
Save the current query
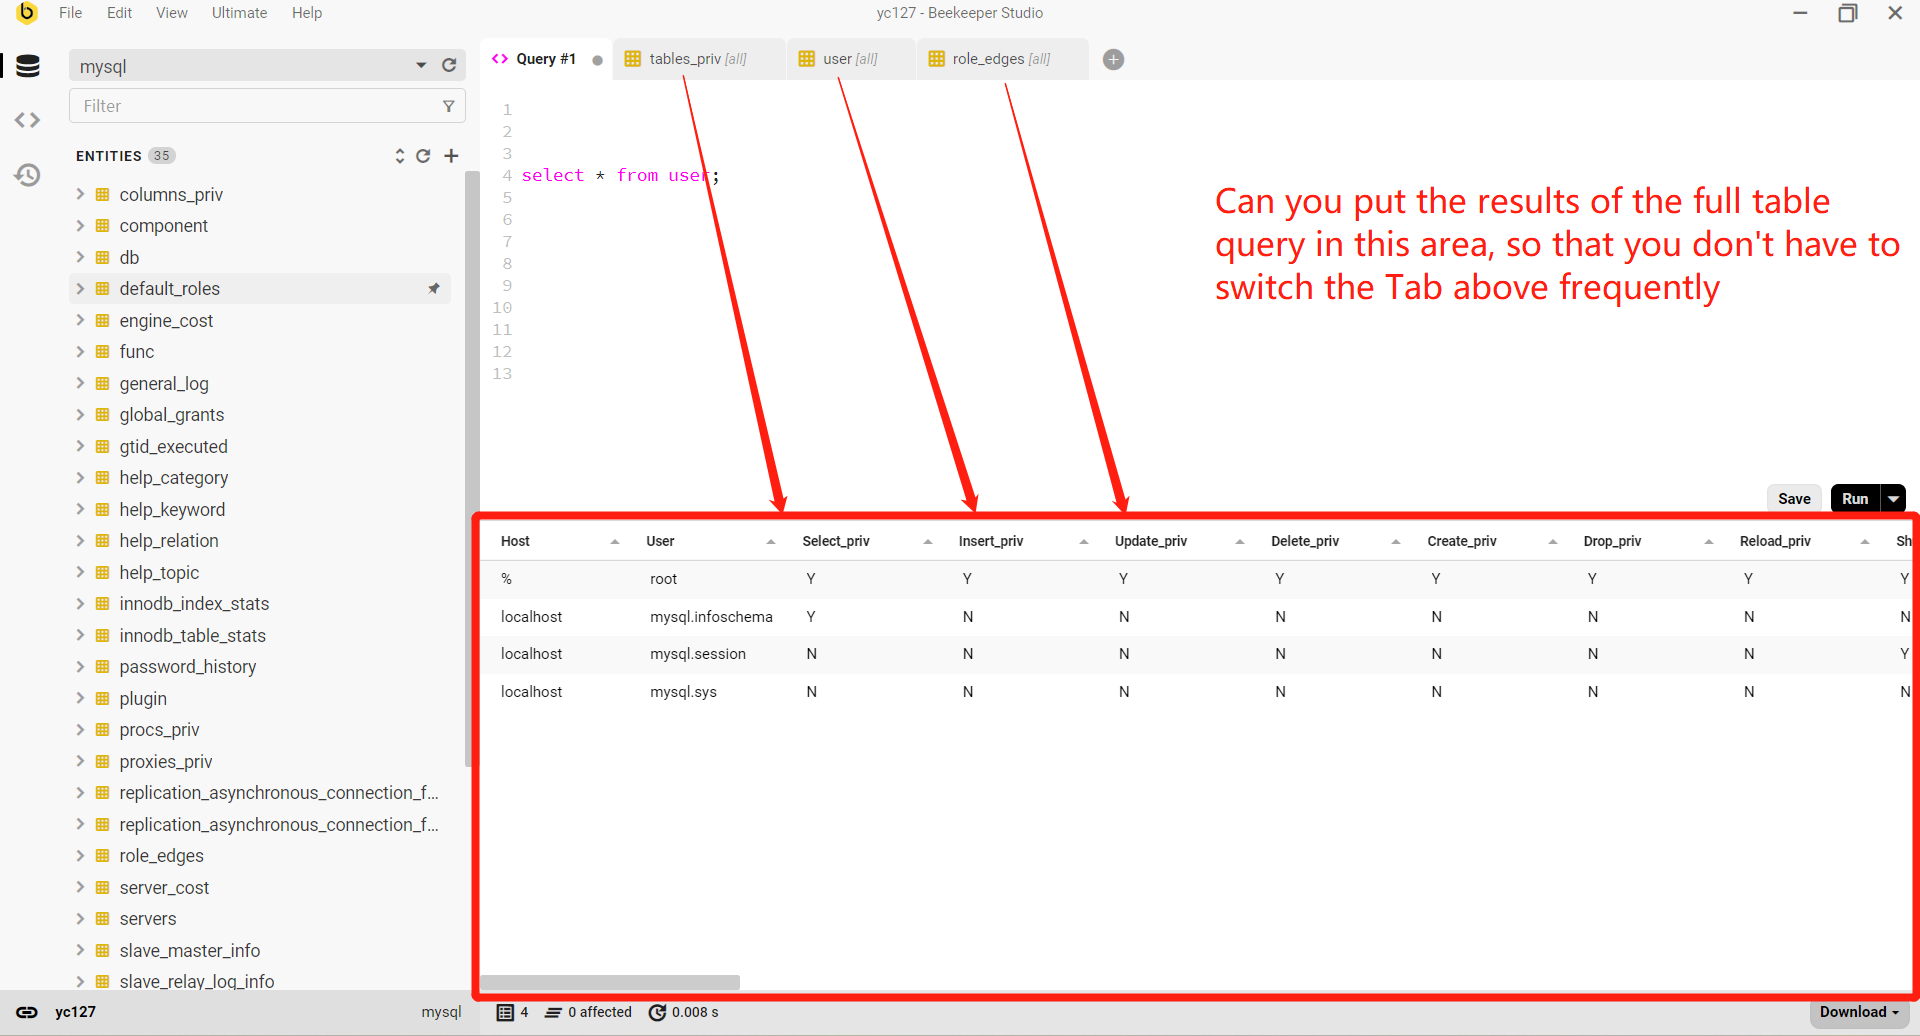click(1794, 498)
